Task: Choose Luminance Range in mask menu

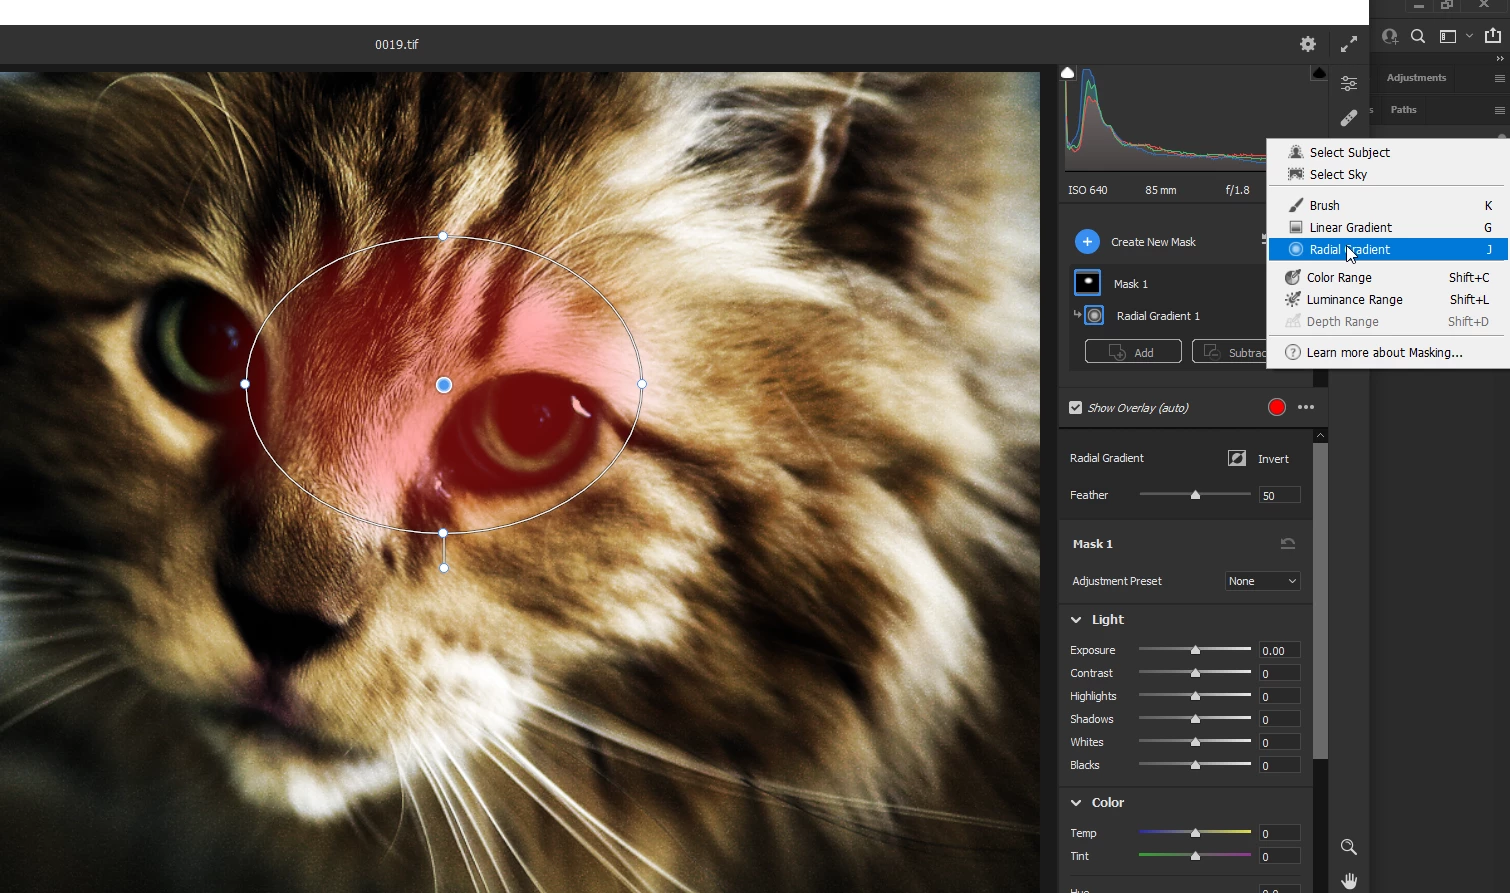Action: 1389,299
